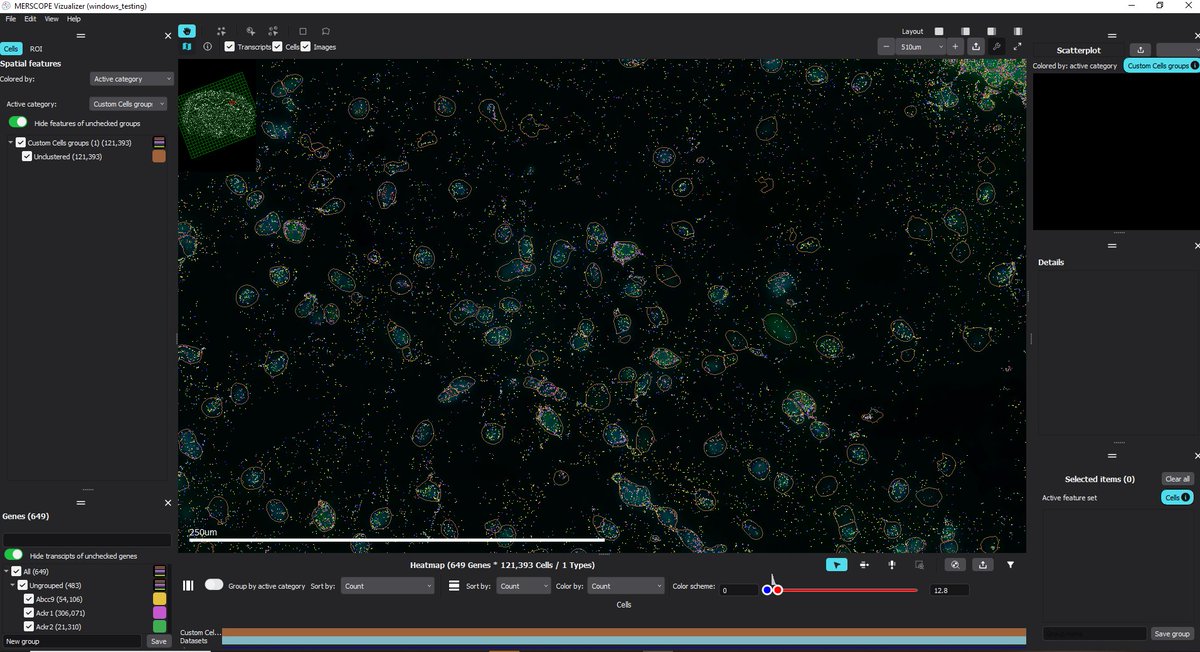
Task: Open the heatmap filter funnel
Action: point(1010,564)
